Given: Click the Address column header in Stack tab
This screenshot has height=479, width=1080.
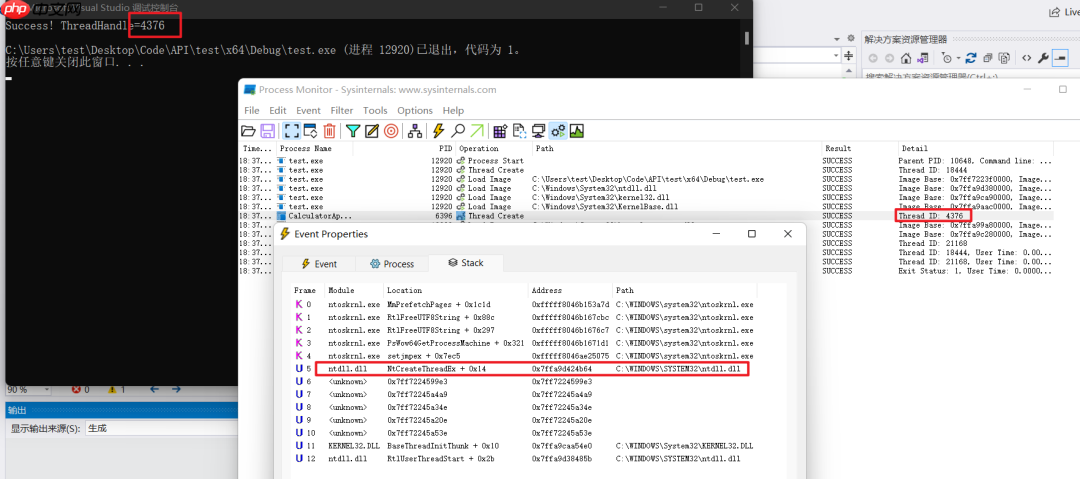Looking at the screenshot, I should point(570,290).
